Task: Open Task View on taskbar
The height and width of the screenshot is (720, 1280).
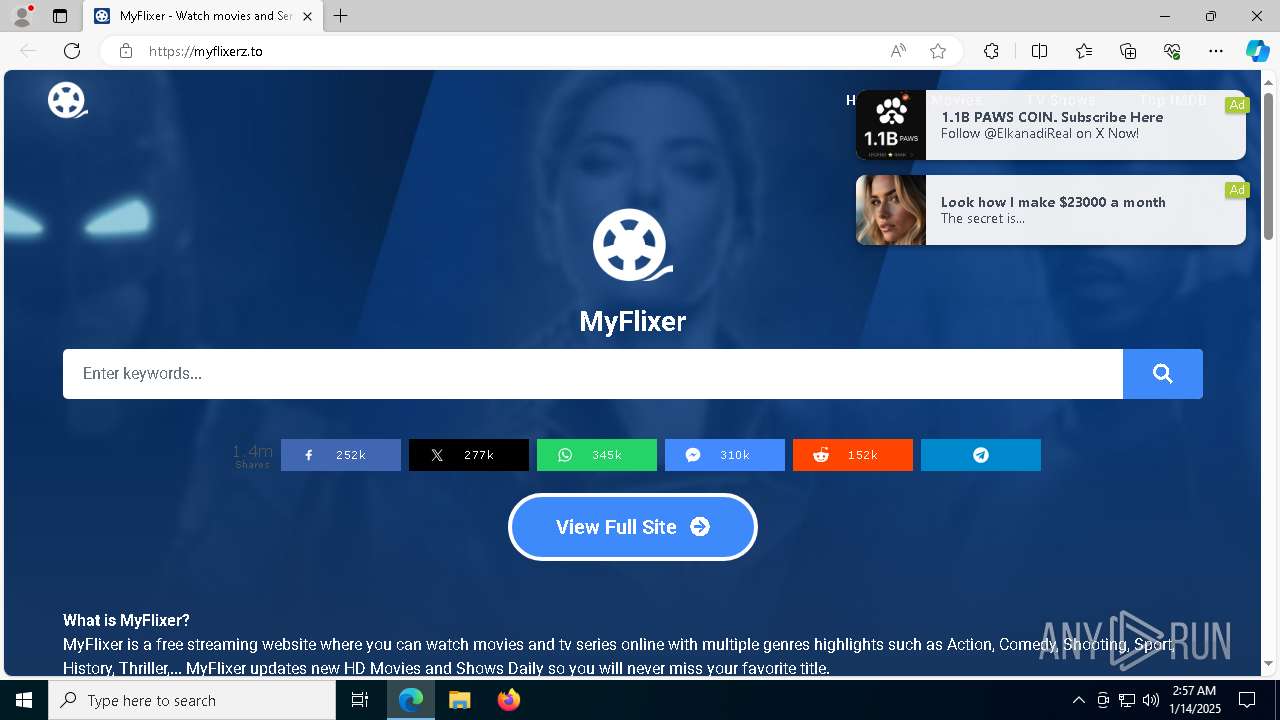Action: coord(361,700)
